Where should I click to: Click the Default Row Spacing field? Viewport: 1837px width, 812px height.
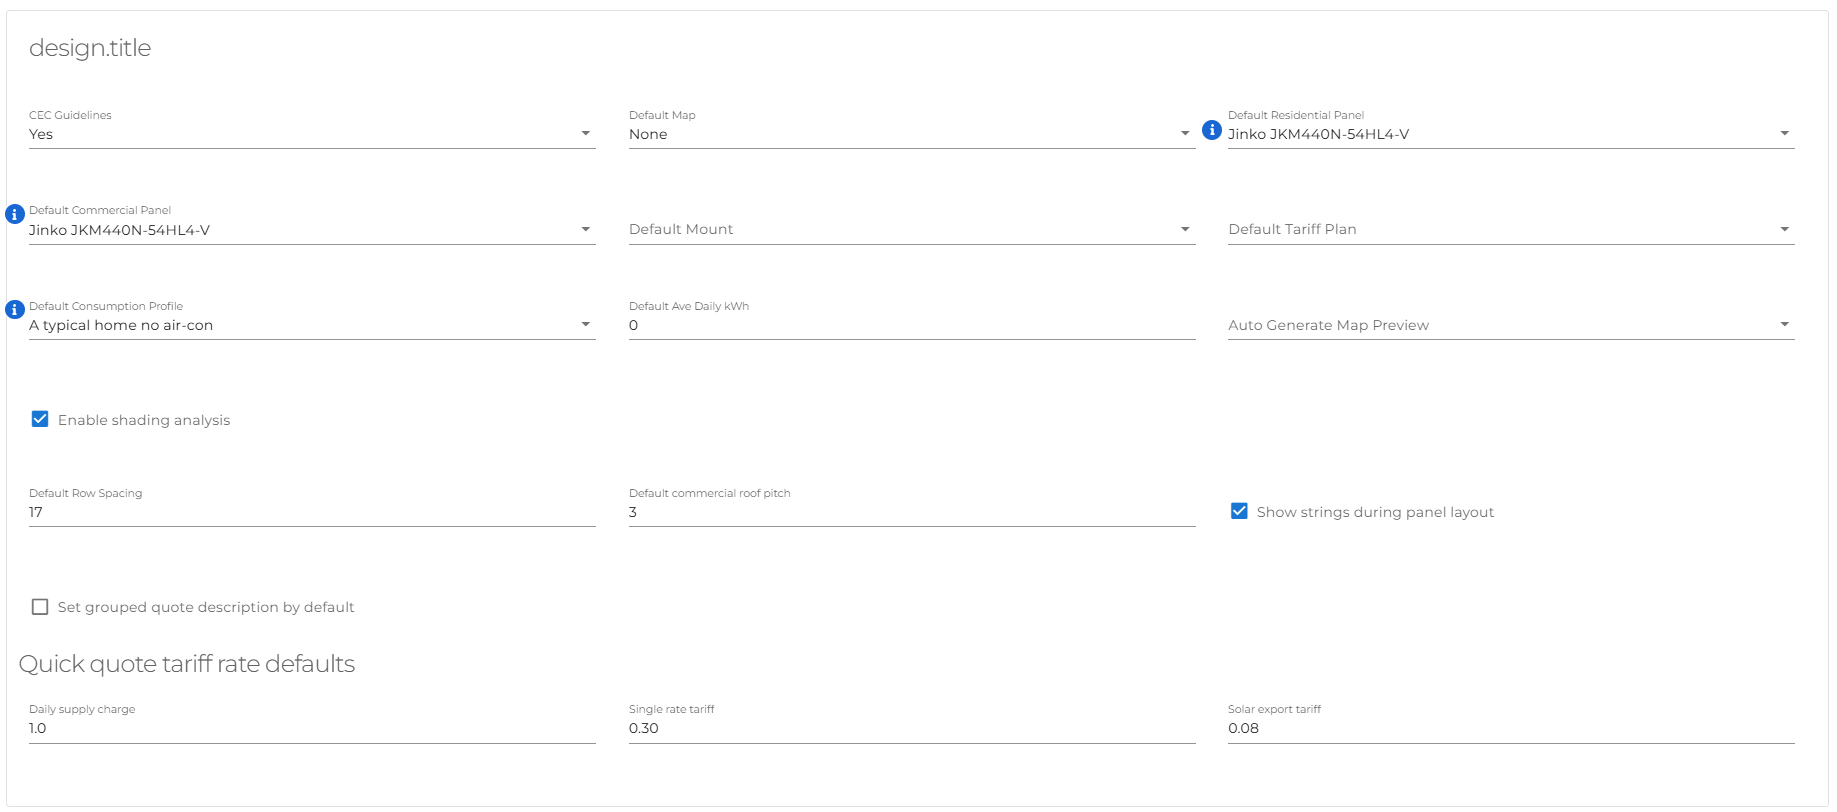coord(311,512)
